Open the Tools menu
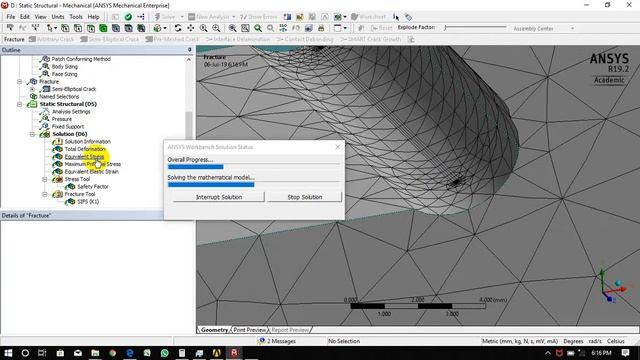The height and width of the screenshot is (360, 640). click(76, 17)
